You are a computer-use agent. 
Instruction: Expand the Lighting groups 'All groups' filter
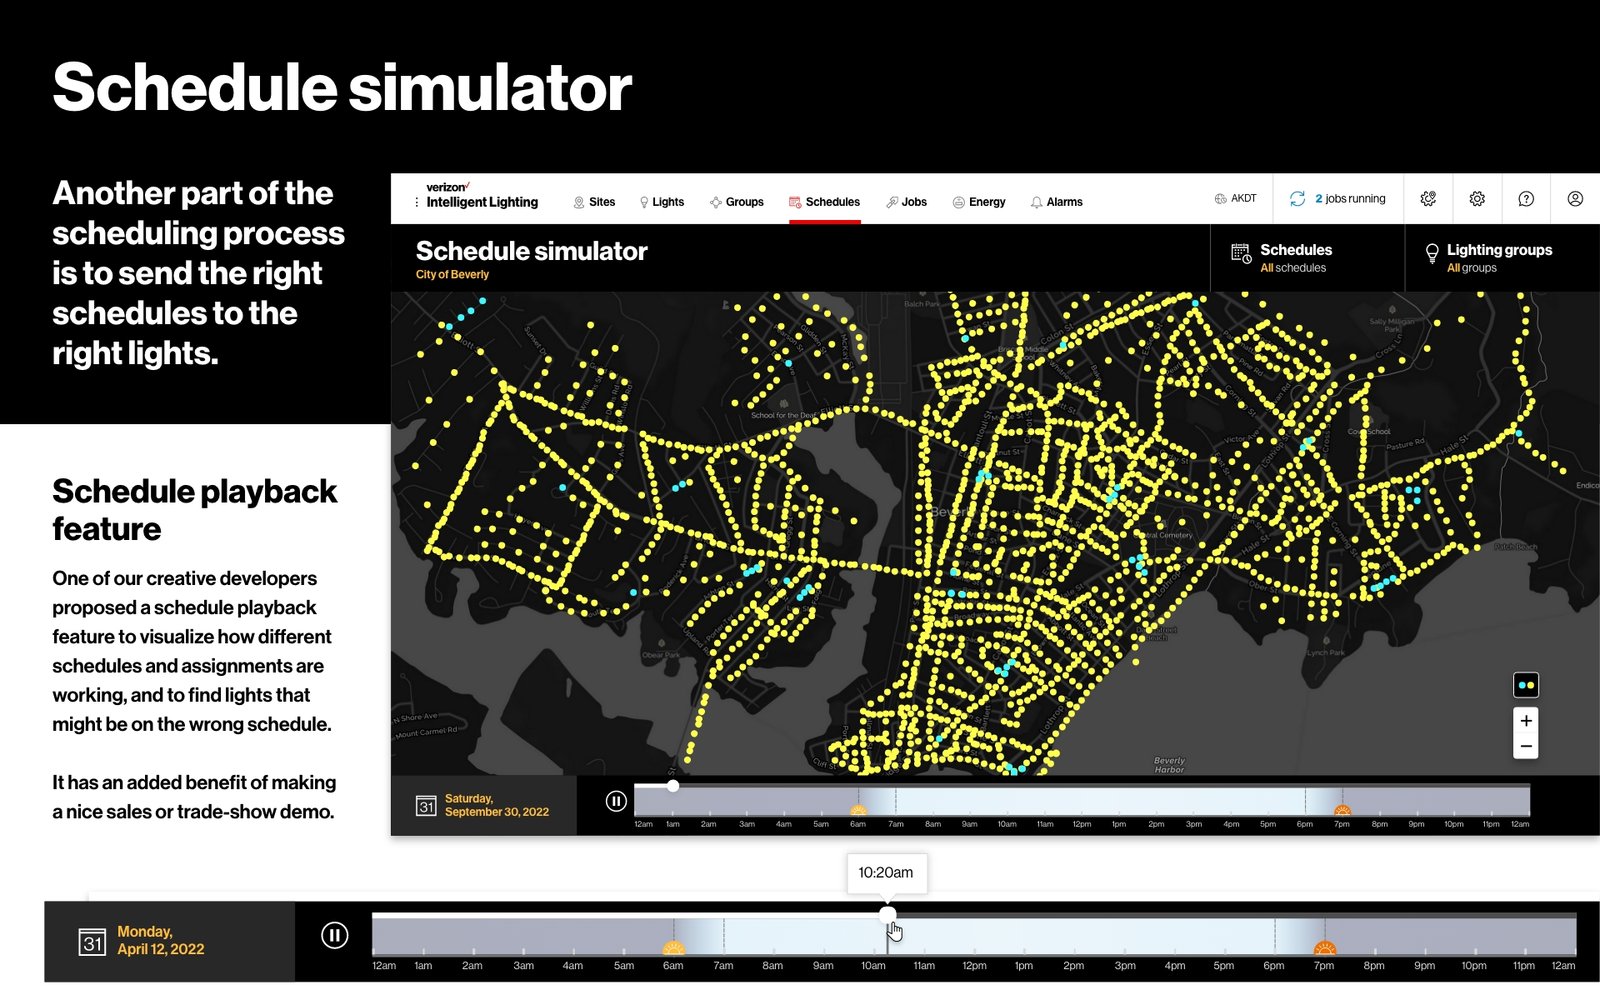click(x=1502, y=258)
